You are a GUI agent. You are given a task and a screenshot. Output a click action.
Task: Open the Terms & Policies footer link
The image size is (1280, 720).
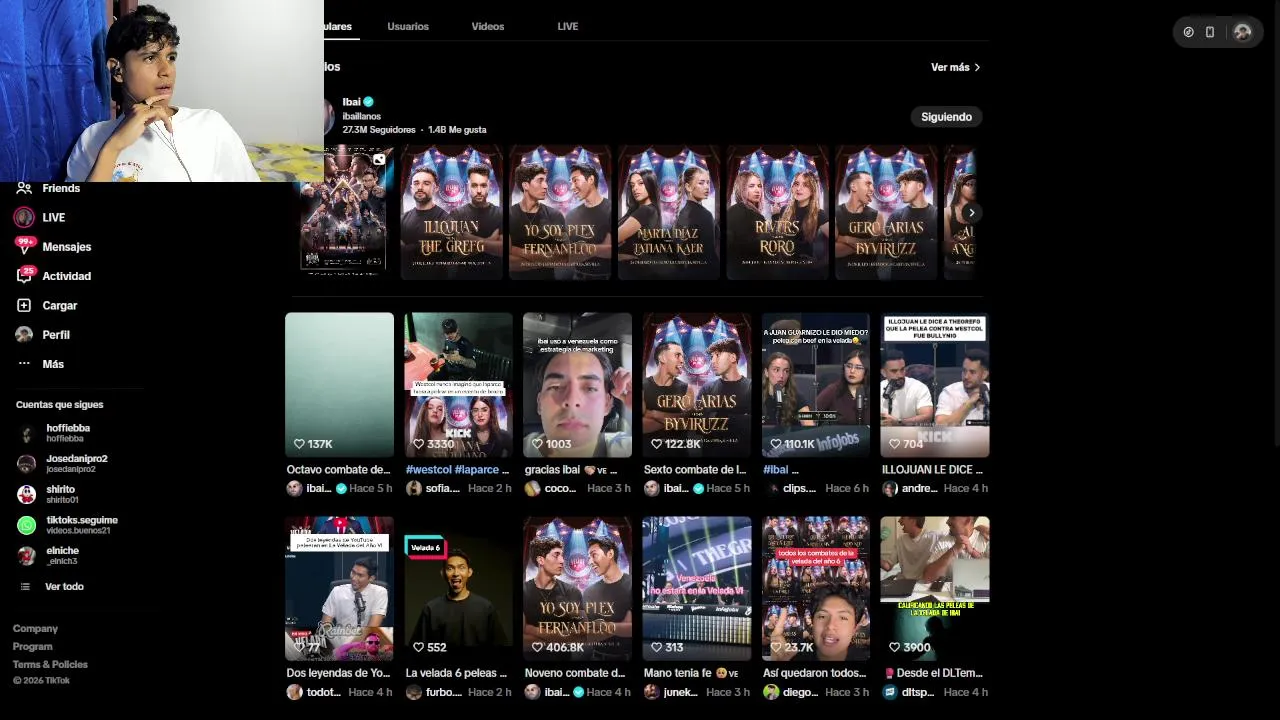(50, 664)
